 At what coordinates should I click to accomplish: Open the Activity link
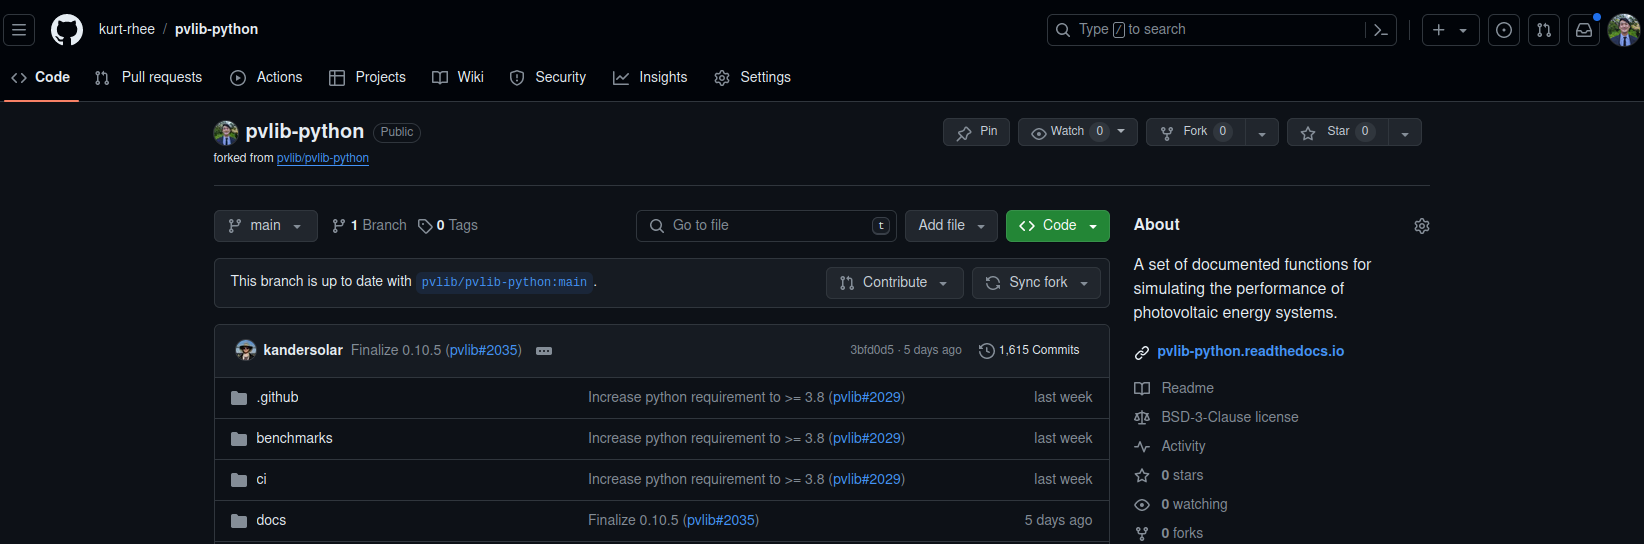click(x=1170, y=446)
